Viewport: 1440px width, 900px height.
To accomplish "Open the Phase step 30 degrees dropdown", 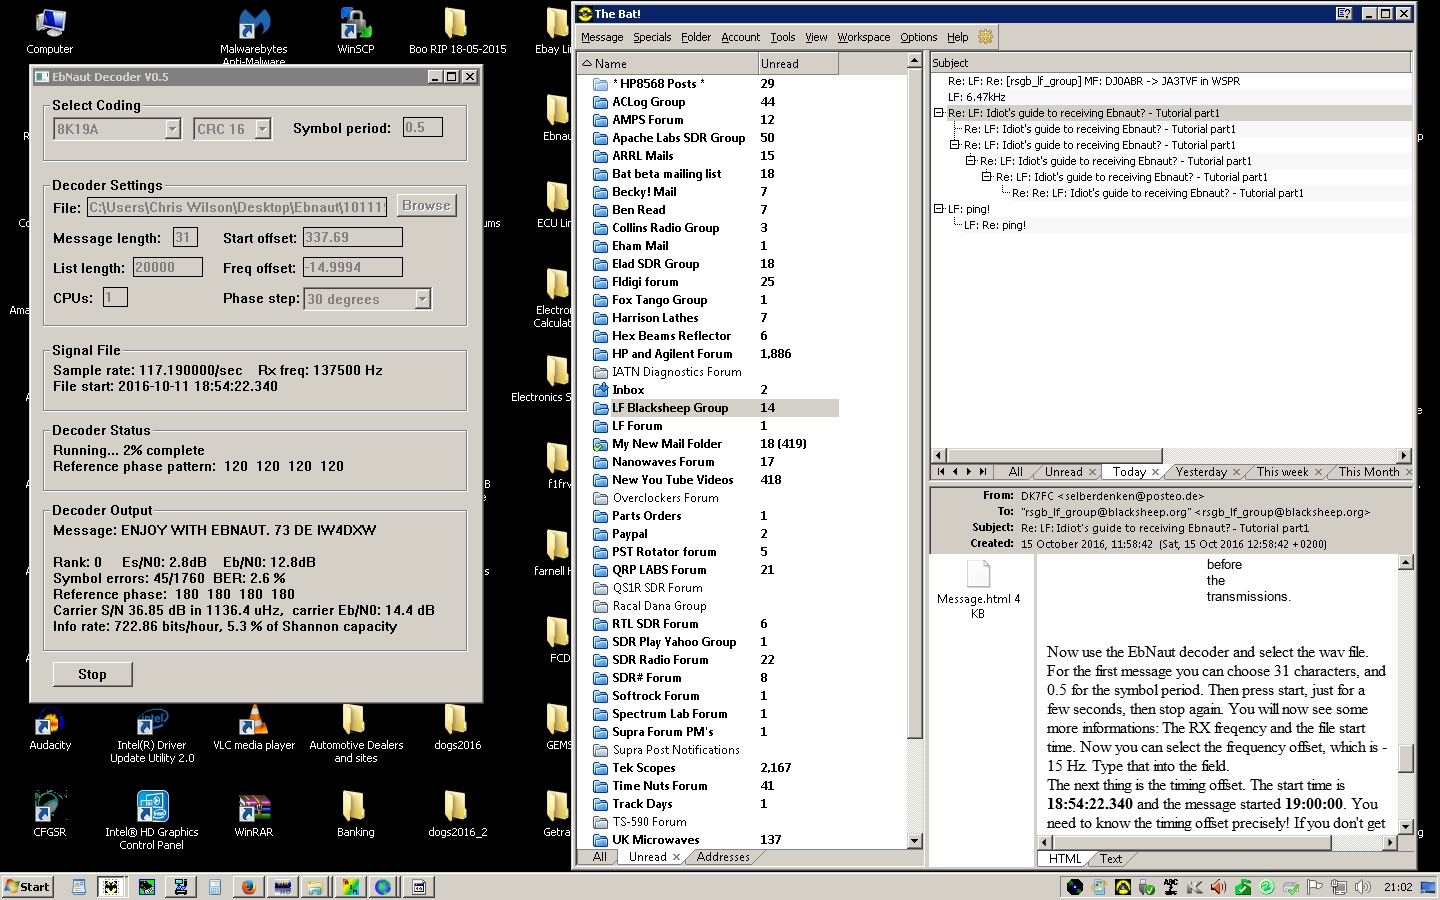I will click(422, 299).
